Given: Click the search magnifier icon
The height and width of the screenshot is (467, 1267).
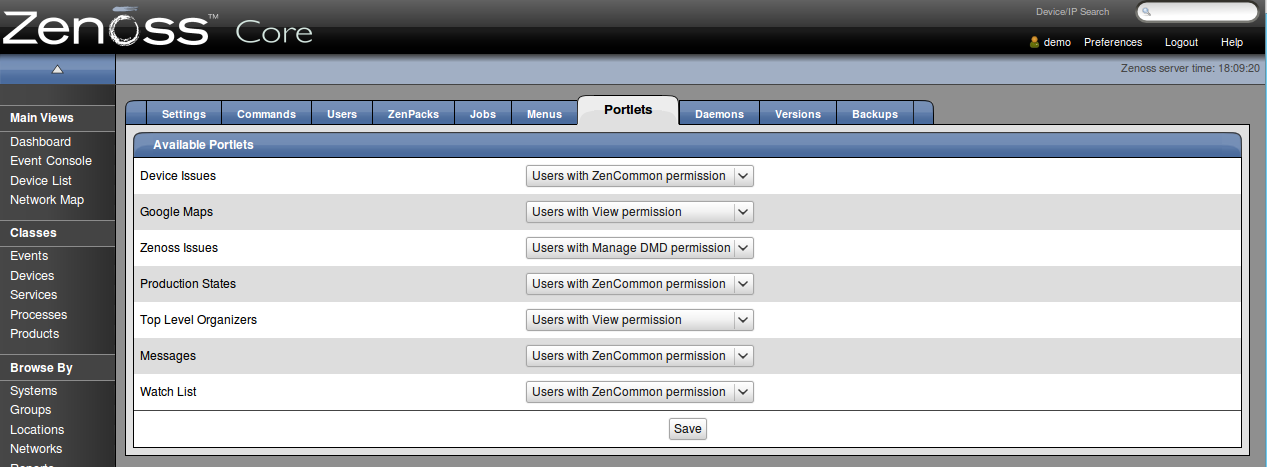Looking at the screenshot, I should point(1147,12).
